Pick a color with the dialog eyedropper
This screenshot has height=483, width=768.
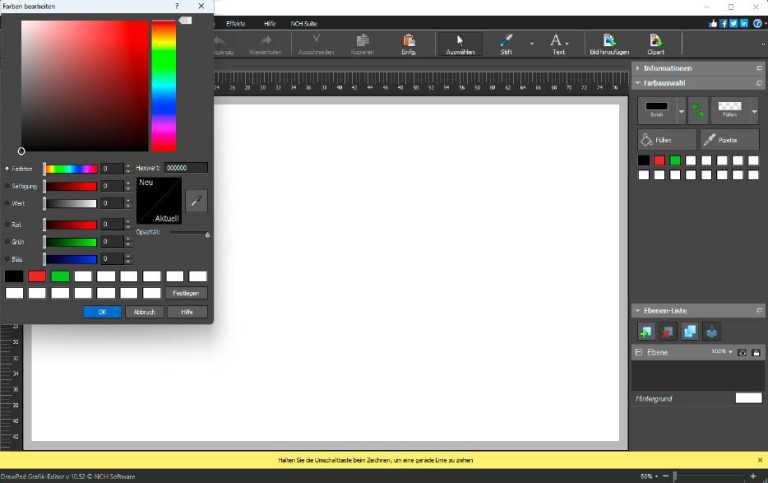tap(197, 200)
